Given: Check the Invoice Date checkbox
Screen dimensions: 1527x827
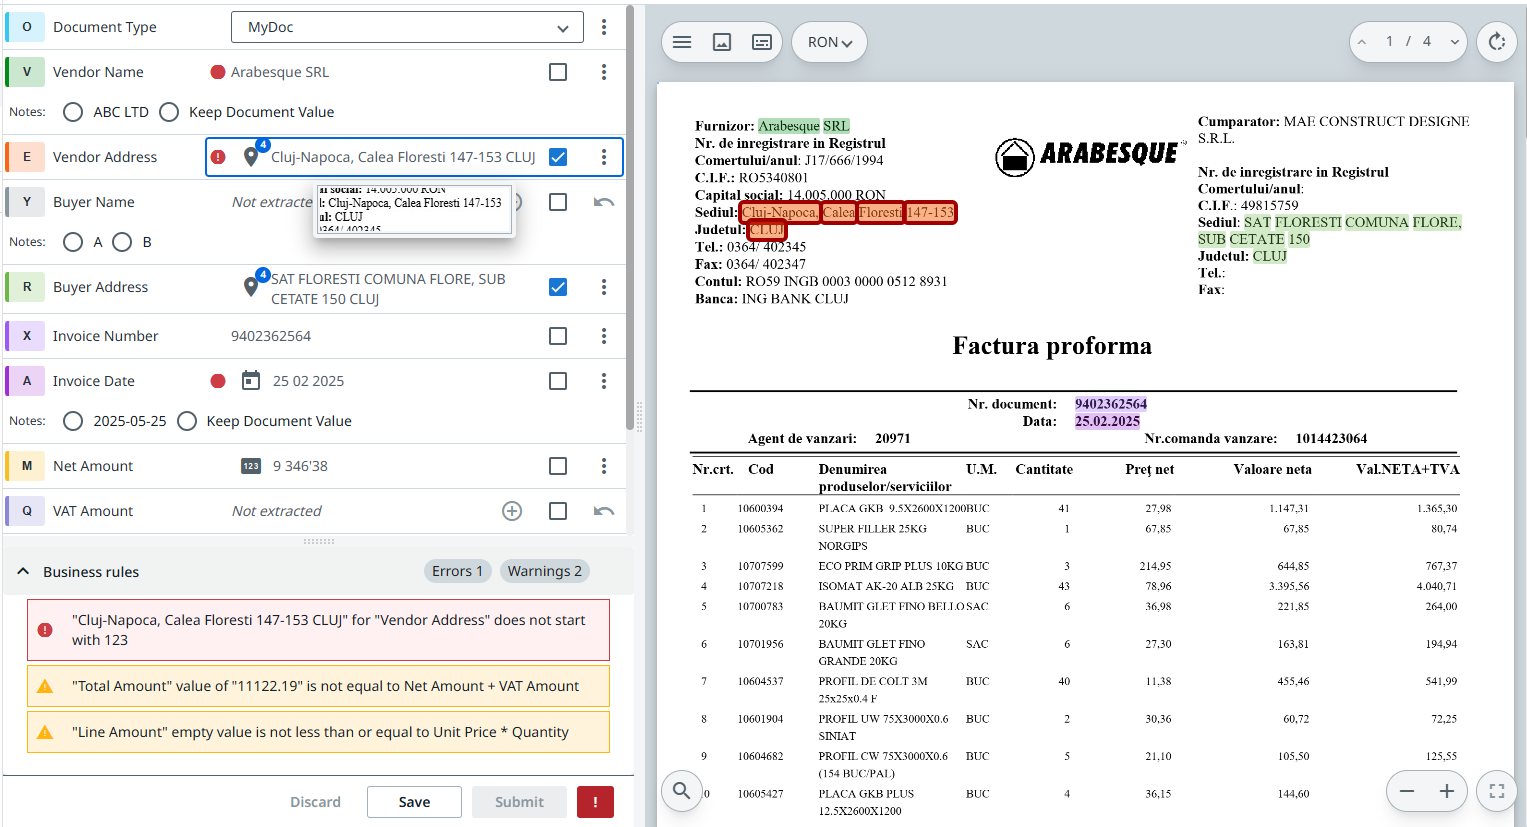Looking at the screenshot, I should coord(558,381).
